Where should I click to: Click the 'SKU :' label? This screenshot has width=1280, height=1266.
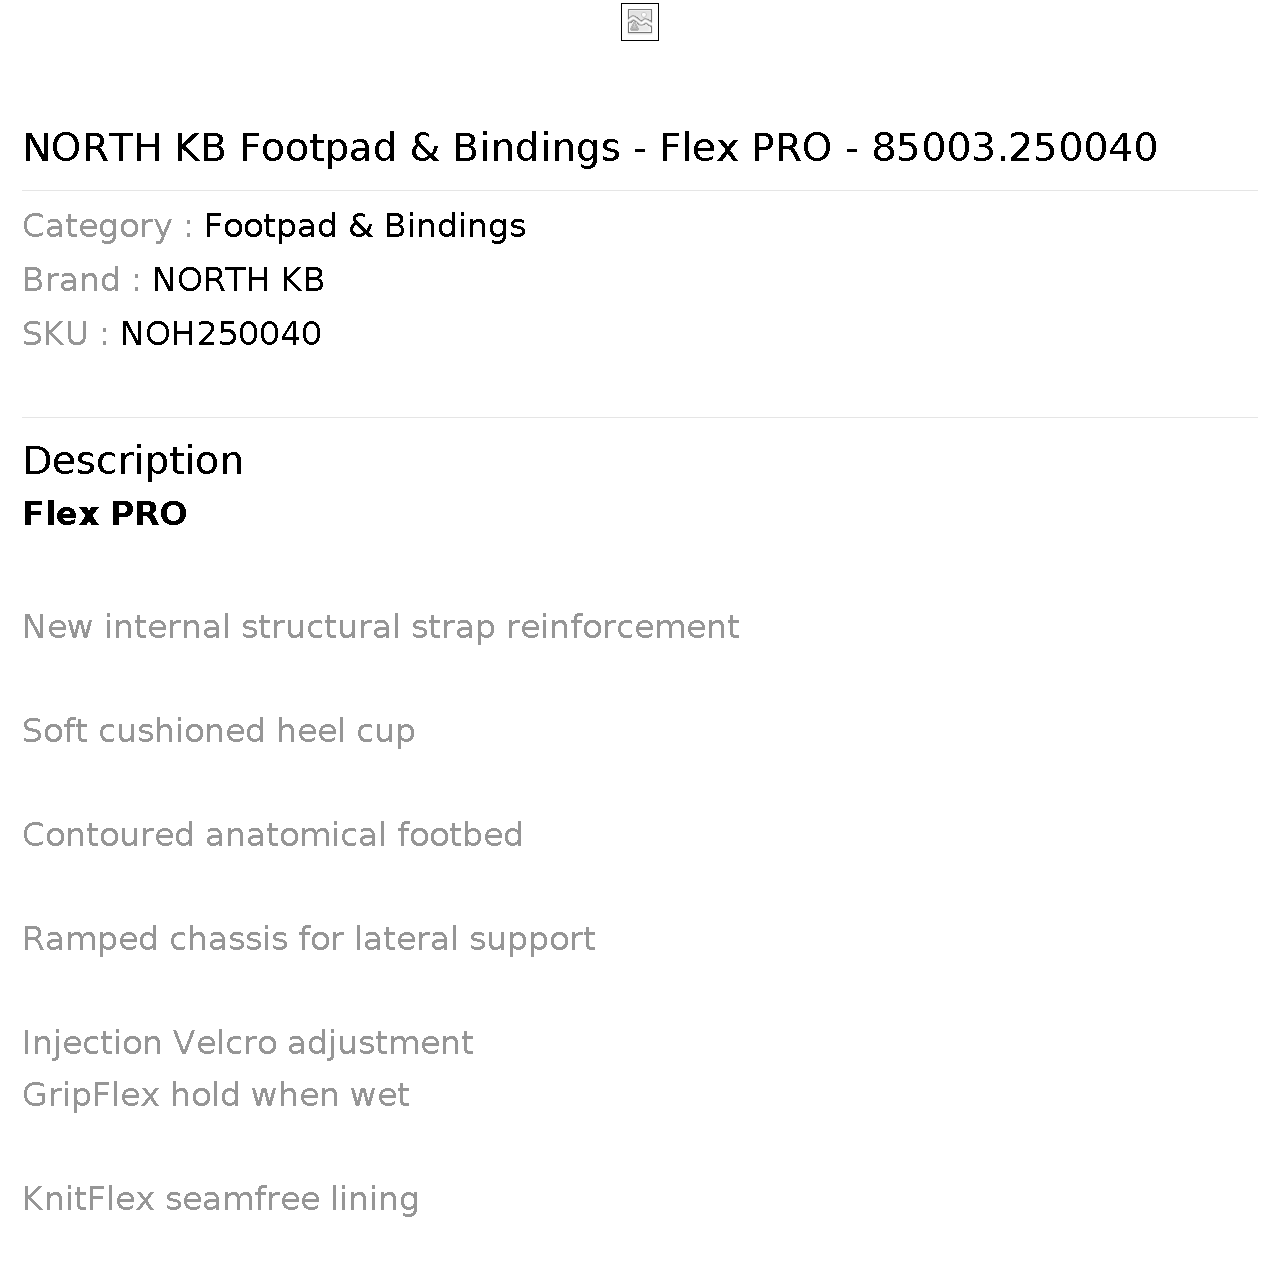tap(66, 334)
